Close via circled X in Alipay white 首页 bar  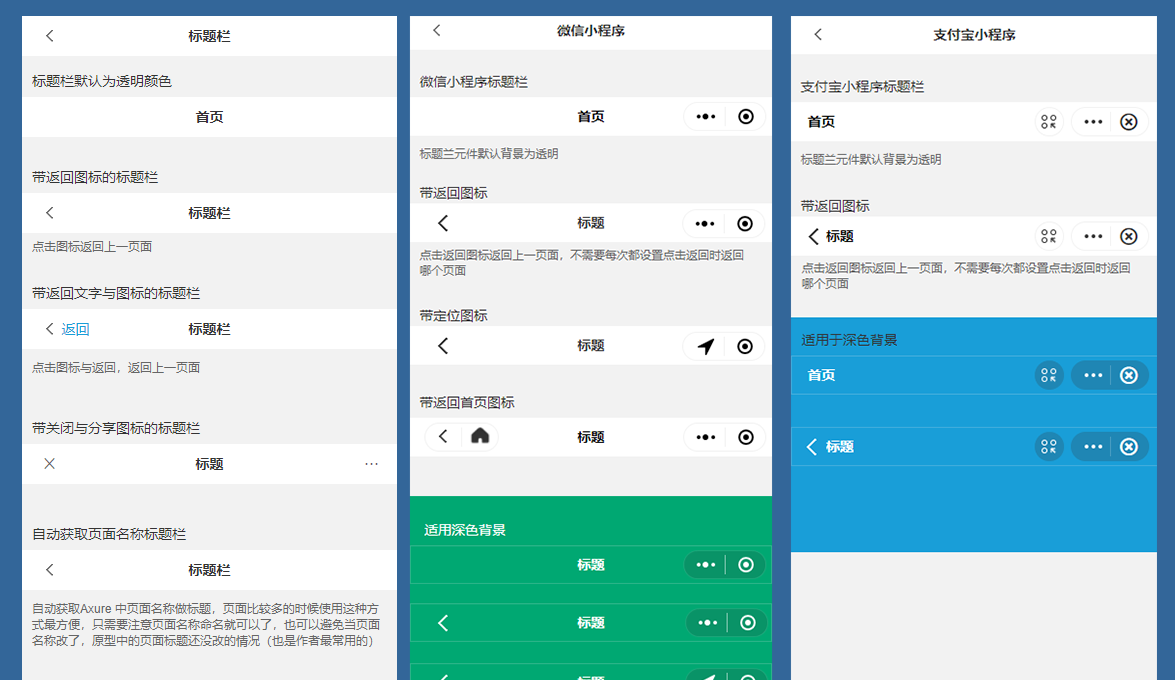[x=1129, y=121]
